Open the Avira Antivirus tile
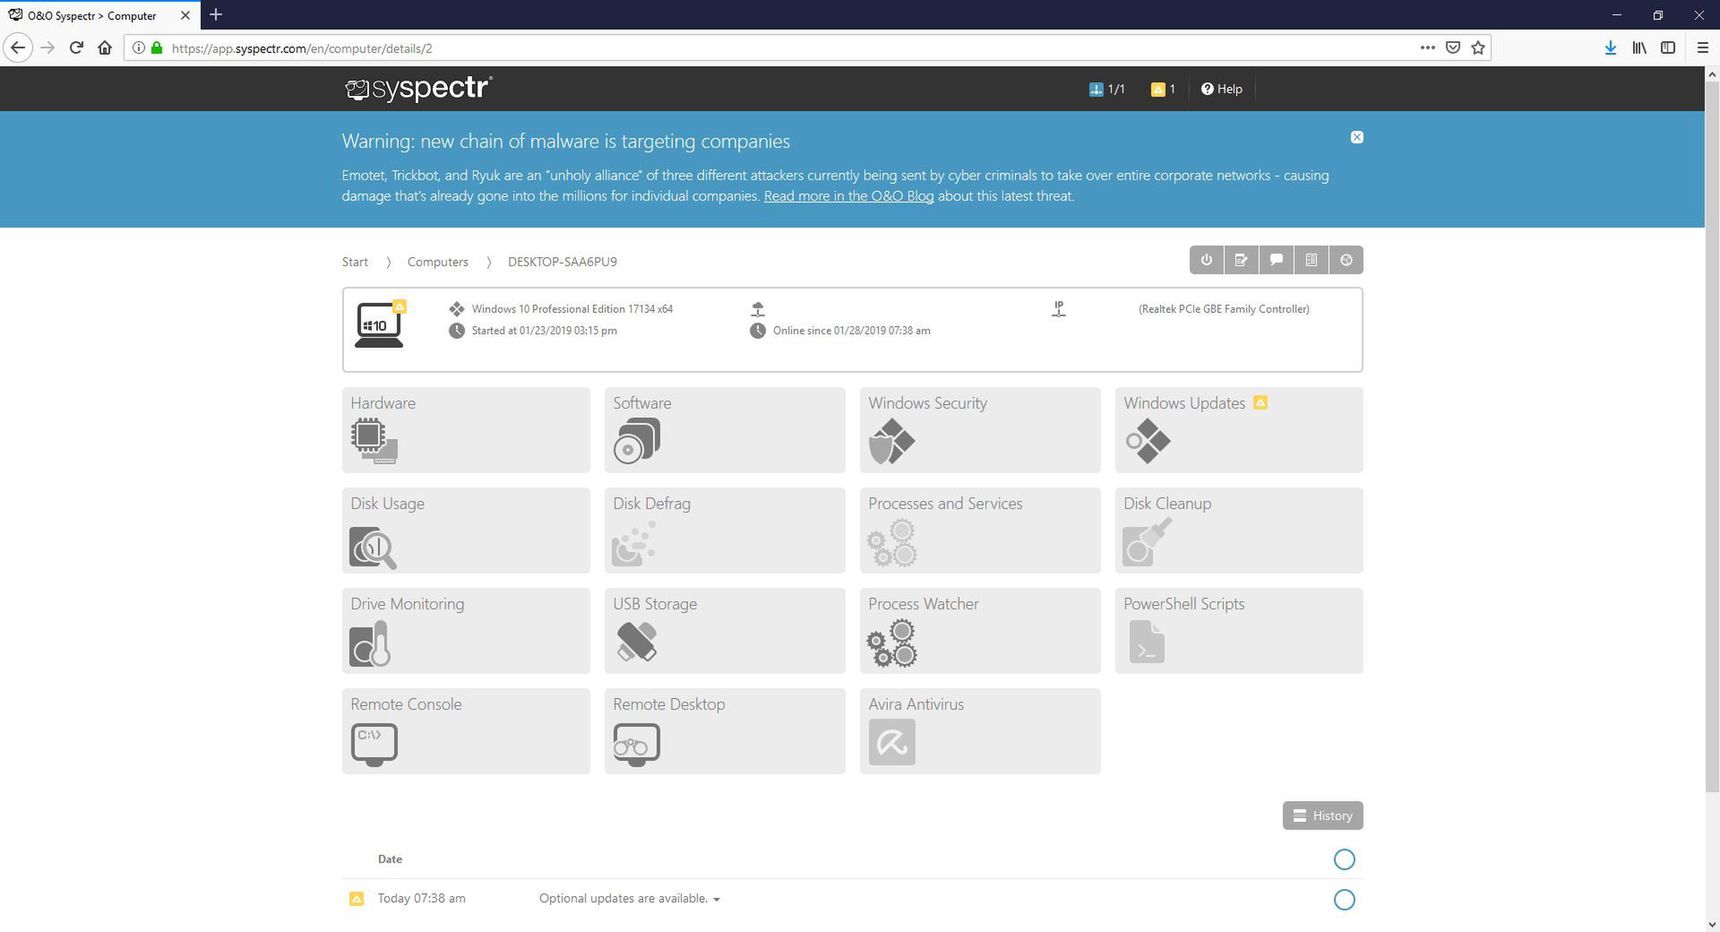 click(980, 731)
